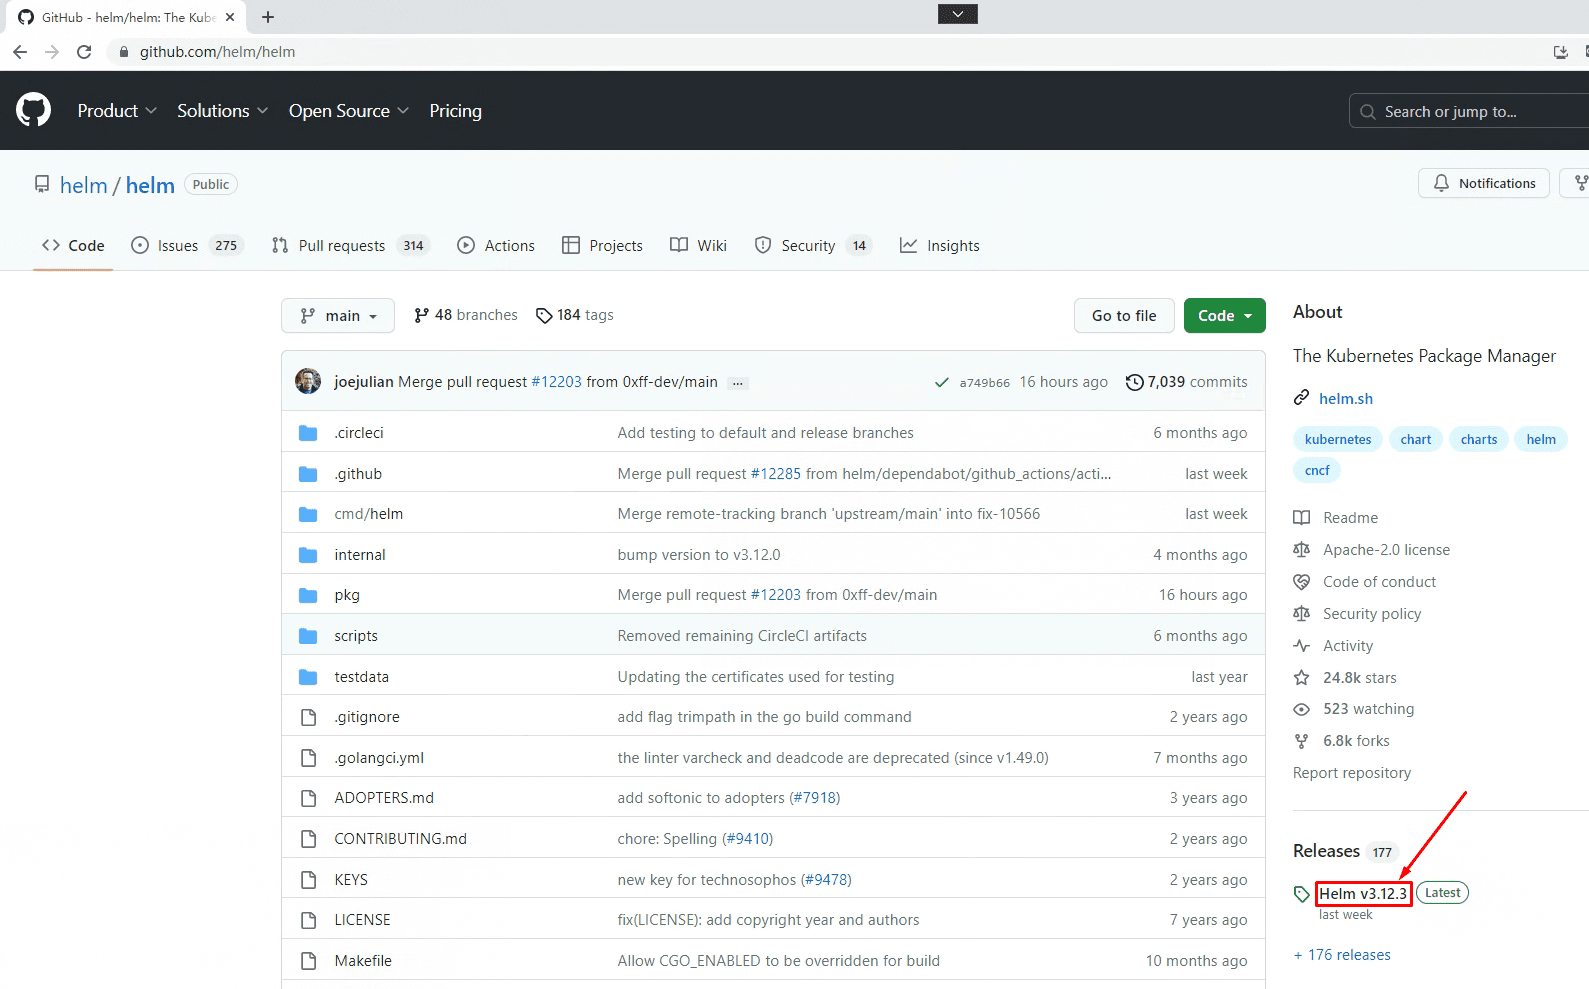Select the cncf topic tag

1317,470
